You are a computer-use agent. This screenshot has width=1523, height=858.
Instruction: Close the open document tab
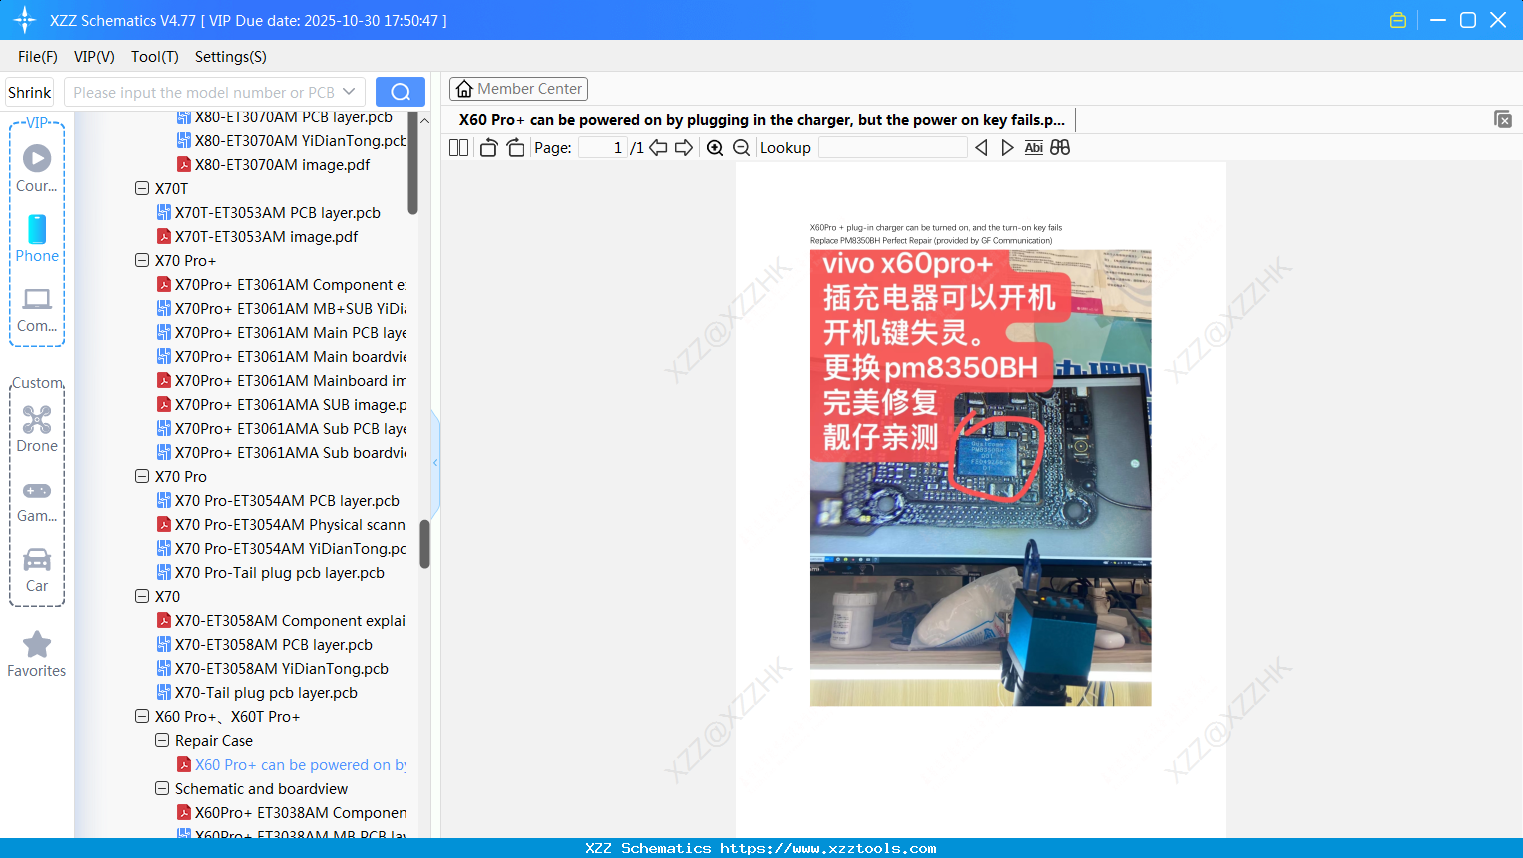click(x=1503, y=119)
